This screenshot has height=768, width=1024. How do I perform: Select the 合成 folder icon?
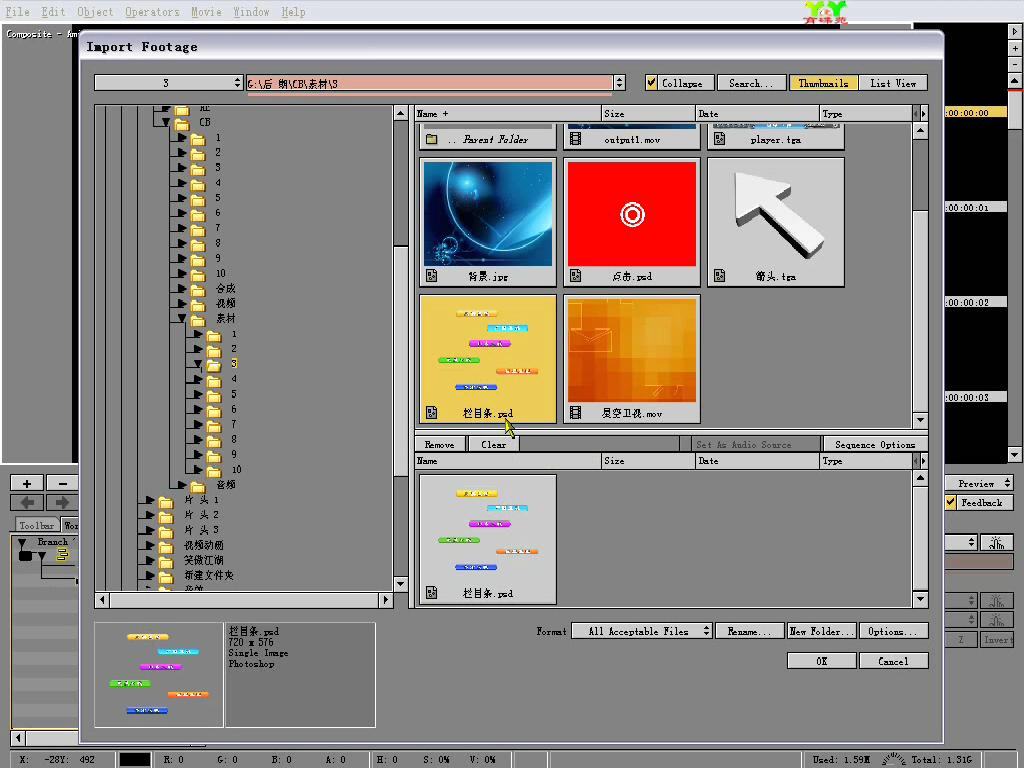tap(198, 289)
